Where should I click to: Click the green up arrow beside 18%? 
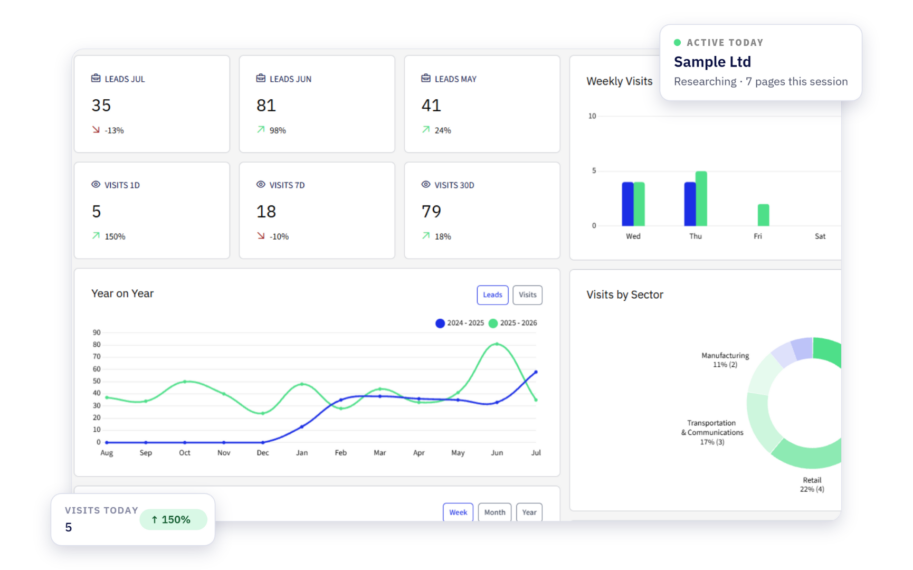click(x=426, y=236)
